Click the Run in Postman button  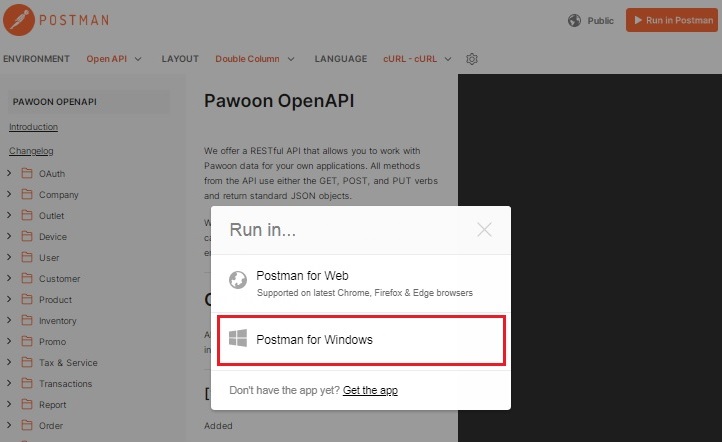672,20
